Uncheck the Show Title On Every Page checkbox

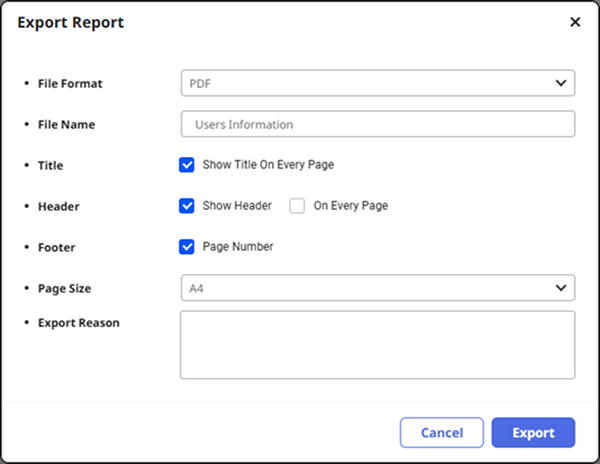[187, 165]
